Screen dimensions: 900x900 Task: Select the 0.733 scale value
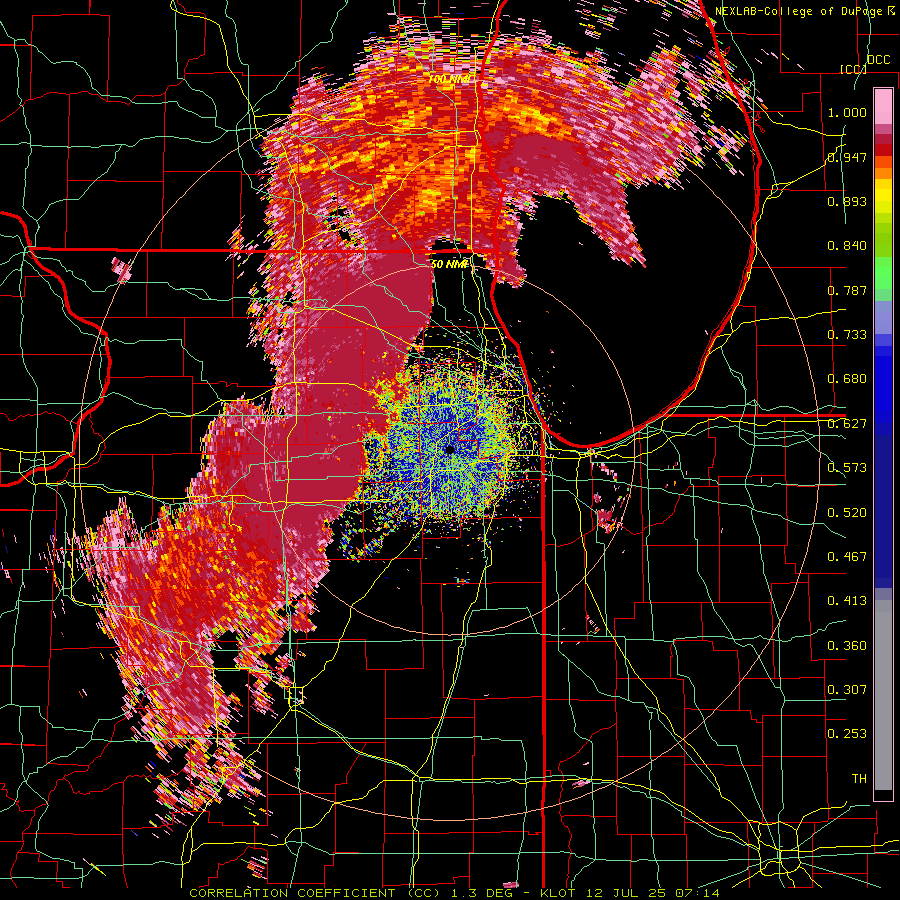click(x=847, y=335)
